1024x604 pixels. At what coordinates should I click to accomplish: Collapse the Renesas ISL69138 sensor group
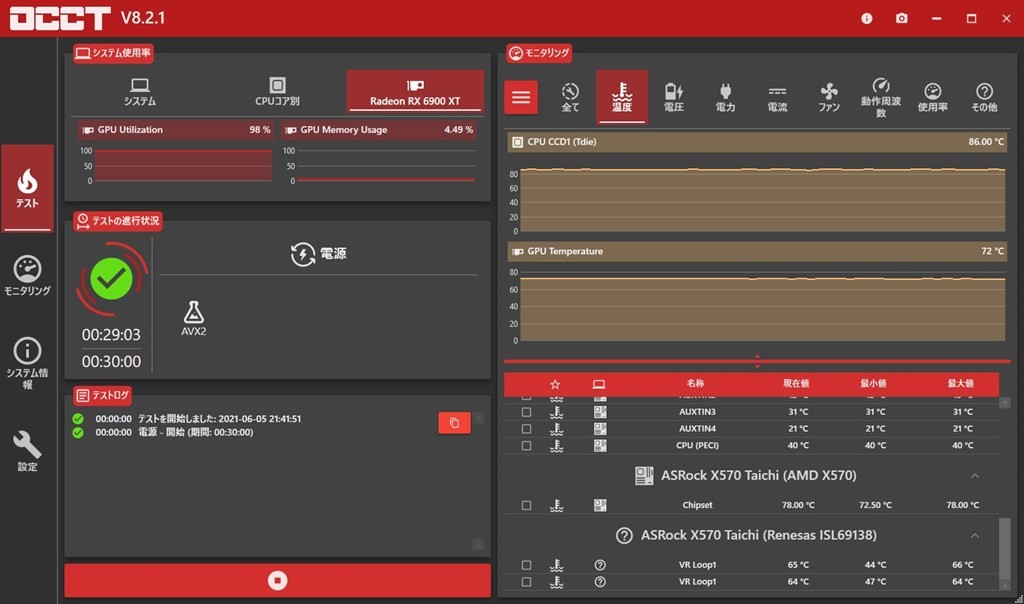[x=975, y=535]
